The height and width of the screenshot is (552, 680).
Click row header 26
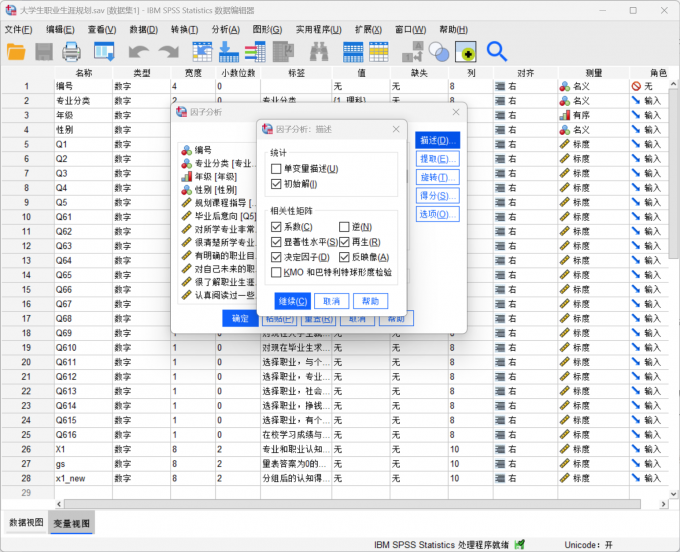(x=26, y=449)
